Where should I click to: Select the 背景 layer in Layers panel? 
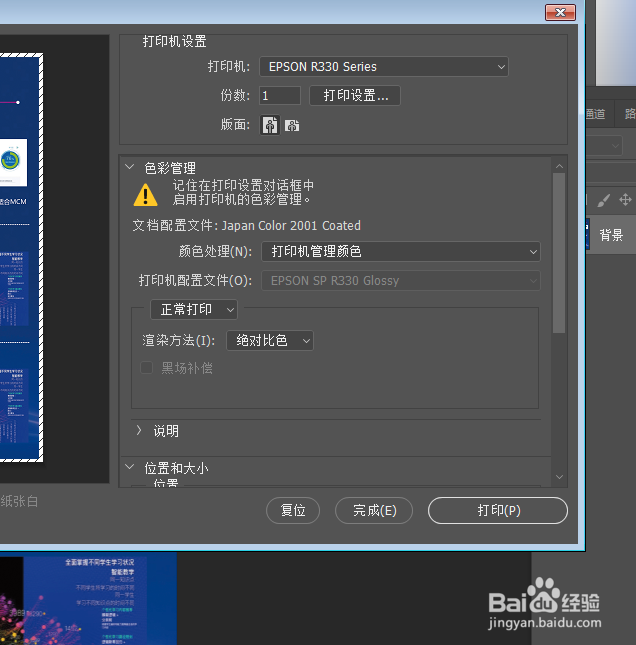click(x=611, y=236)
